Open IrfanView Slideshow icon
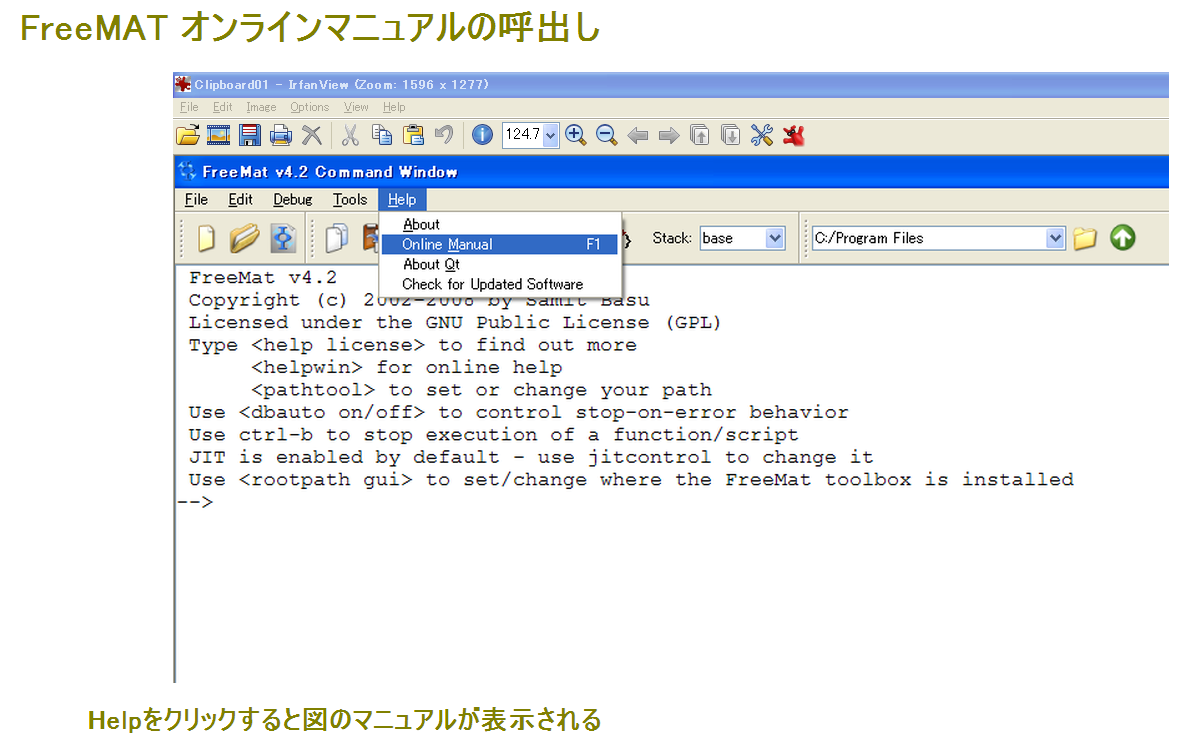 (x=218, y=135)
